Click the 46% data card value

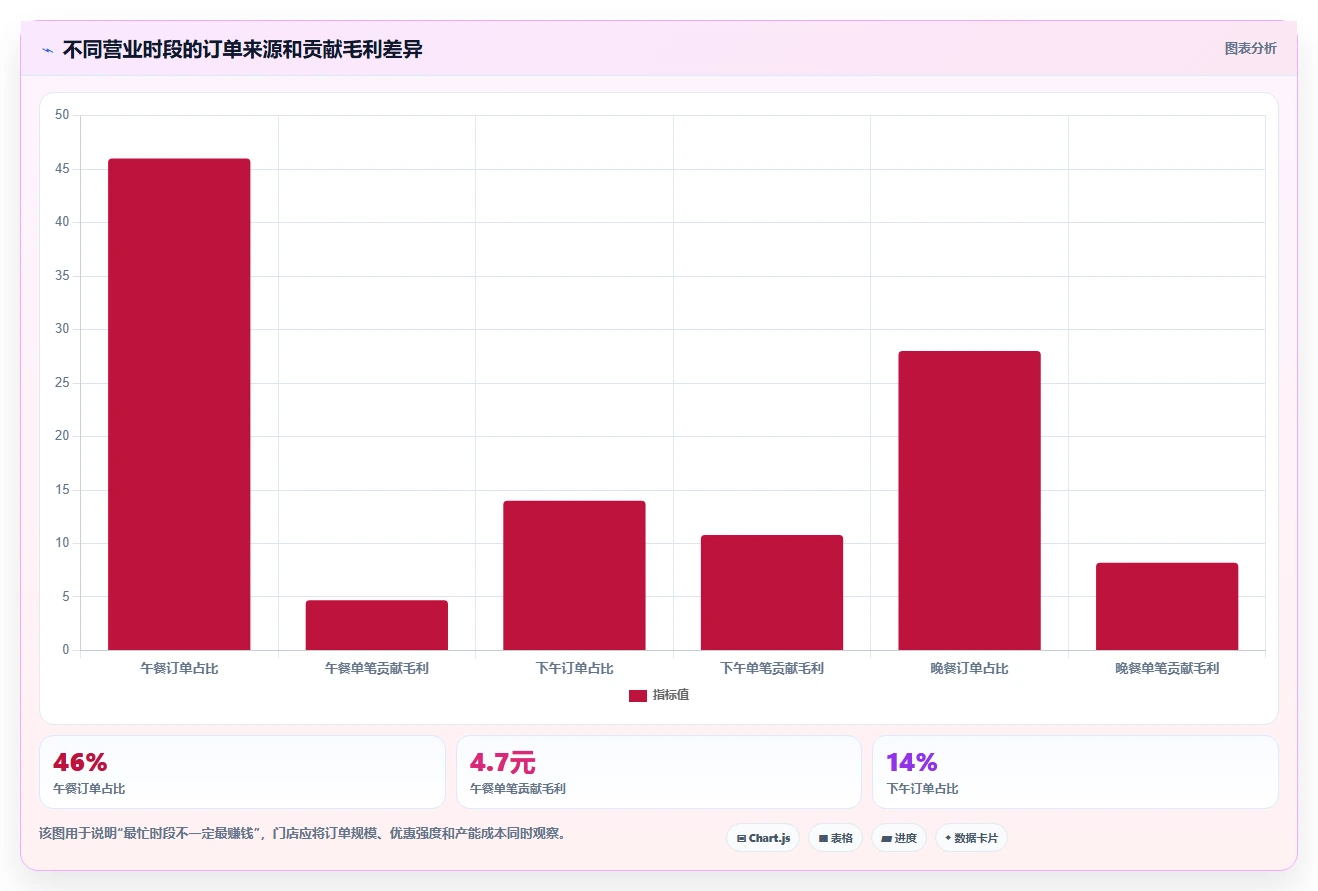(80, 762)
